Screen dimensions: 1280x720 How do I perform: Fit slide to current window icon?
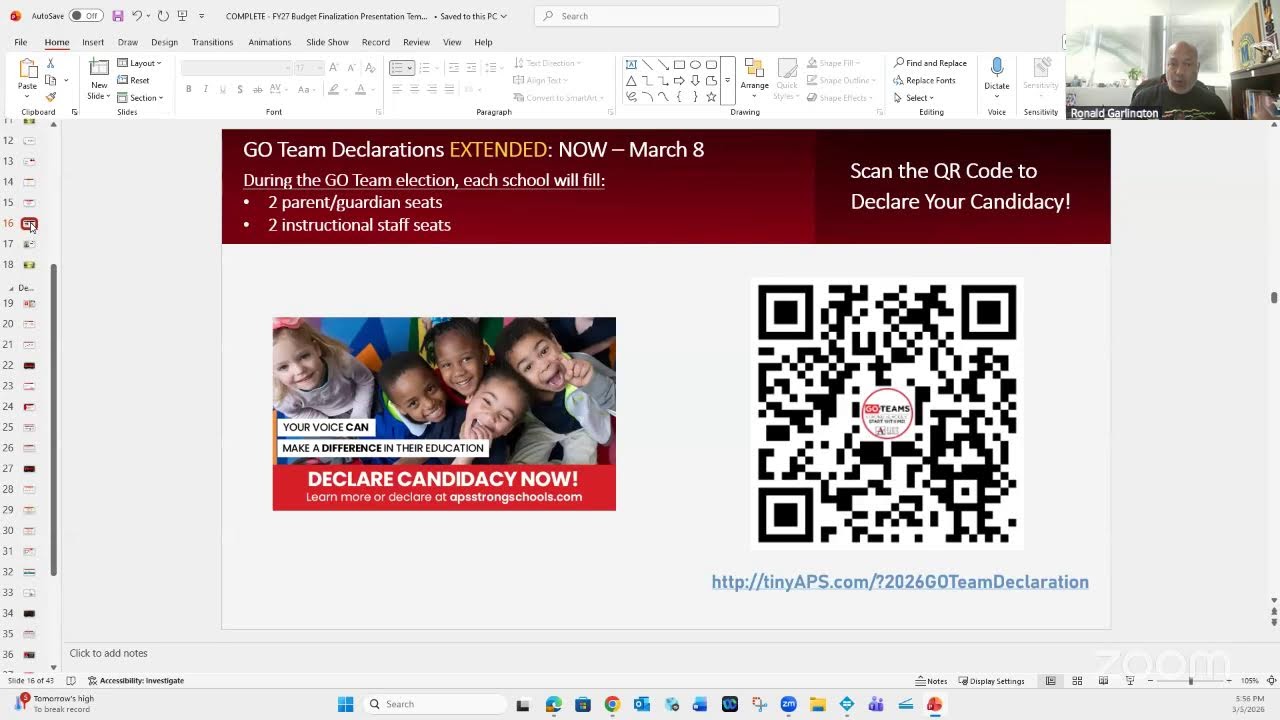(x=1270, y=681)
